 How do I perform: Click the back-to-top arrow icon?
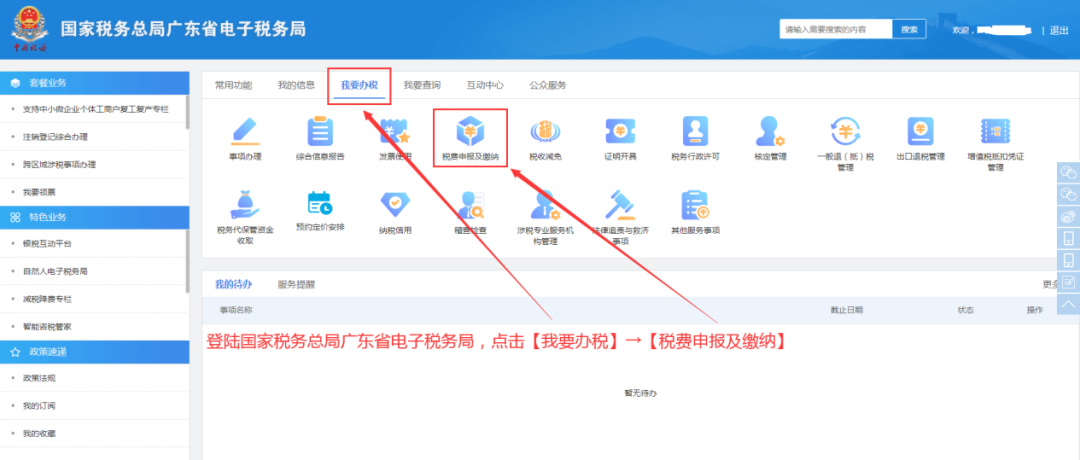coord(1068,304)
